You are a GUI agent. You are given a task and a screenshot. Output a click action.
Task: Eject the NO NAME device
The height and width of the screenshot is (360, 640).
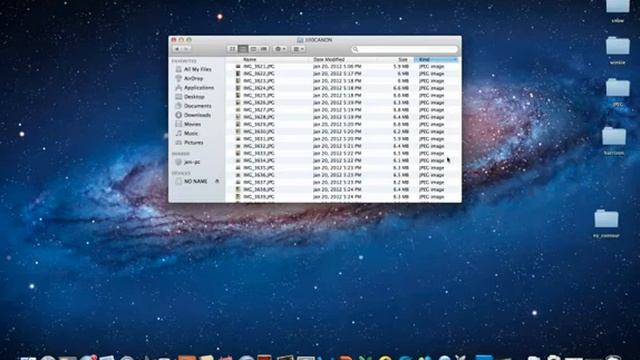[x=217, y=181]
